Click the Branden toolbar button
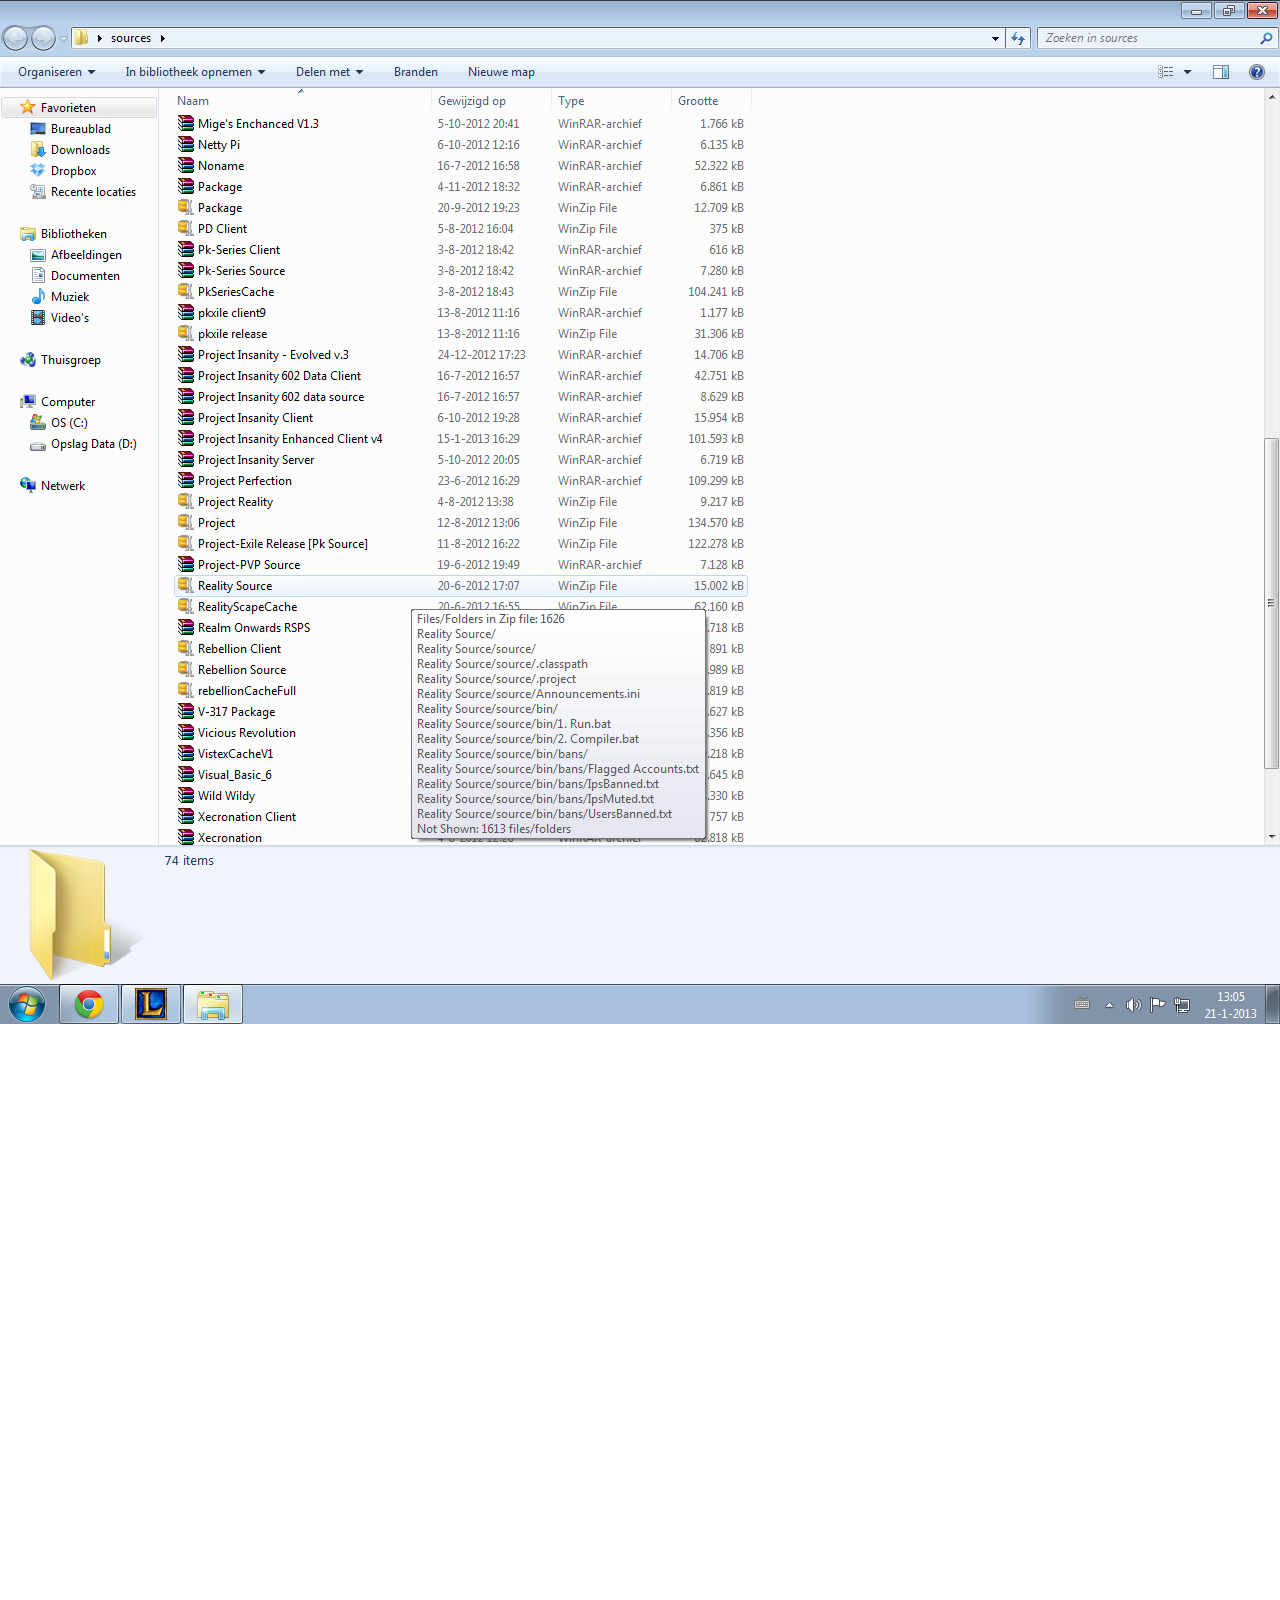 [x=416, y=72]
